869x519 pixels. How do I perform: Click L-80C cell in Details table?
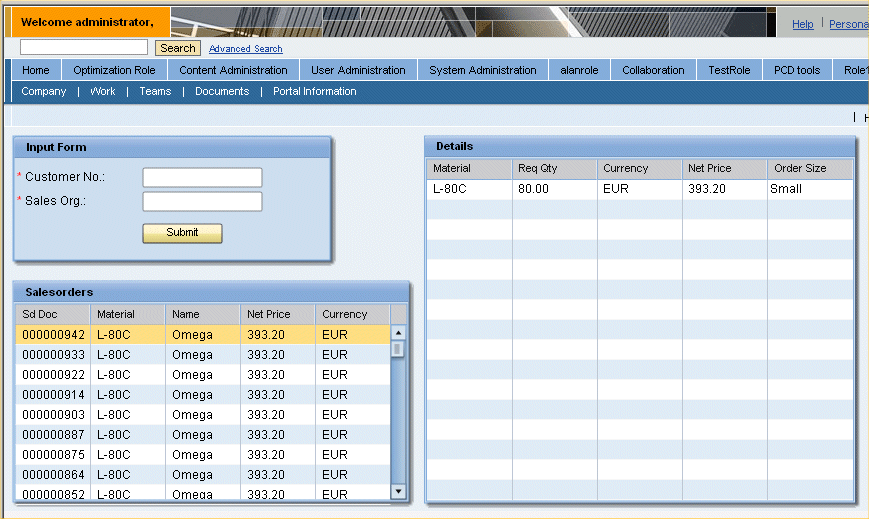(469, 189)
